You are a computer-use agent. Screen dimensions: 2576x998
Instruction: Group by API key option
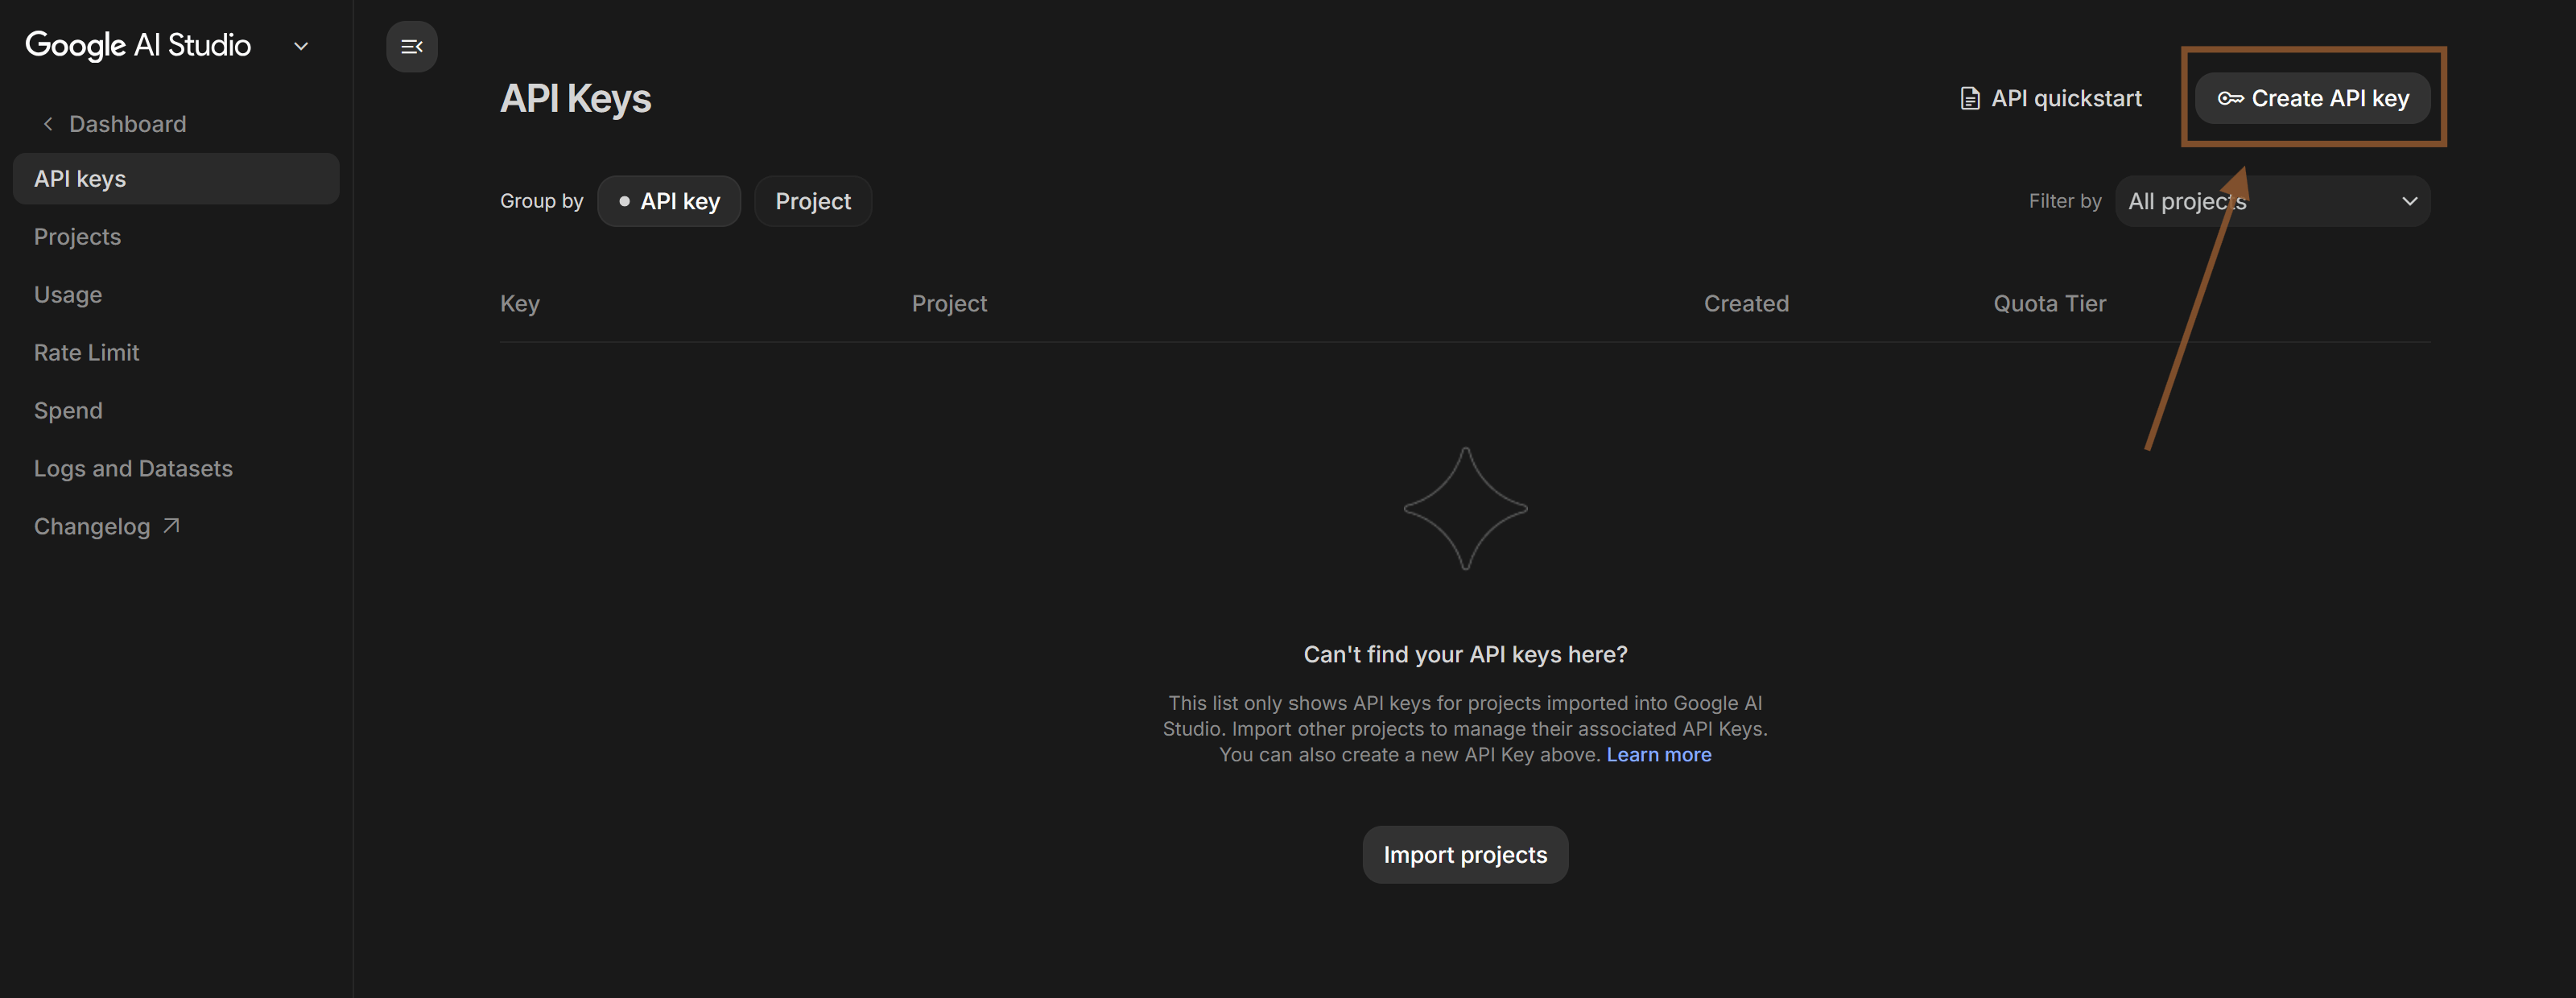tap(668, 201)
